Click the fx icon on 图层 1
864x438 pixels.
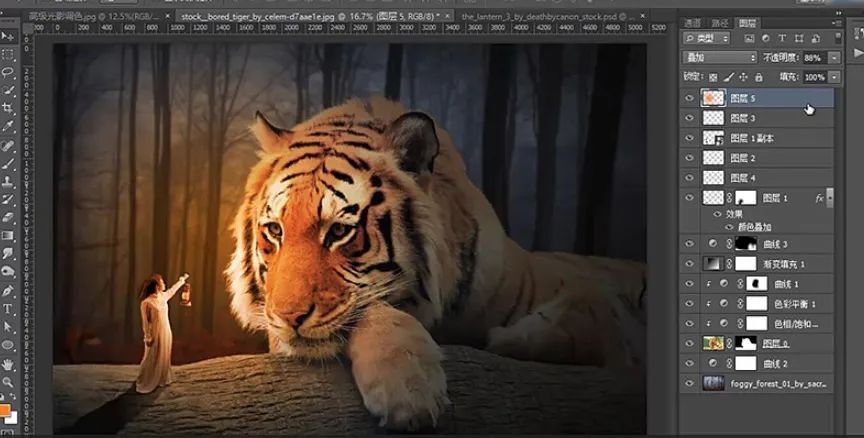[x=819, y=198]
